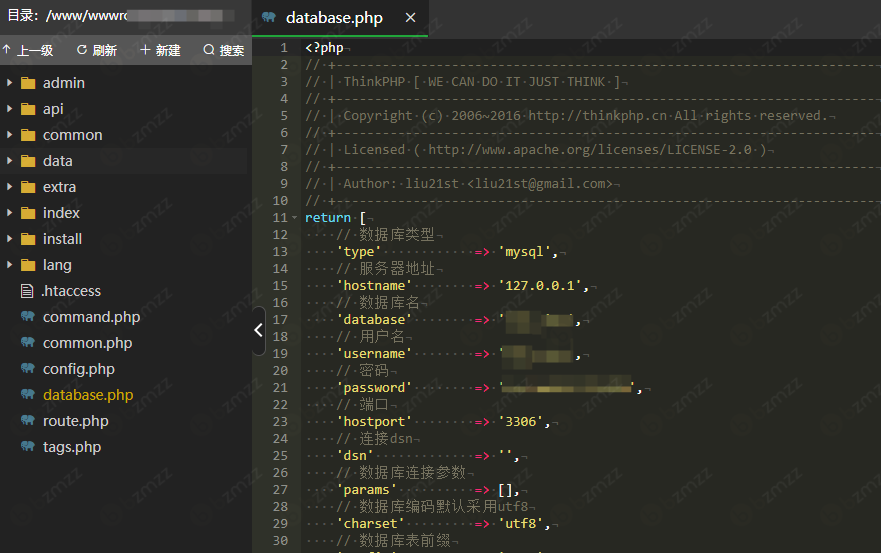Switch to the database.php tab
This screenshot has width=881, height=553.
pos(340,18)
